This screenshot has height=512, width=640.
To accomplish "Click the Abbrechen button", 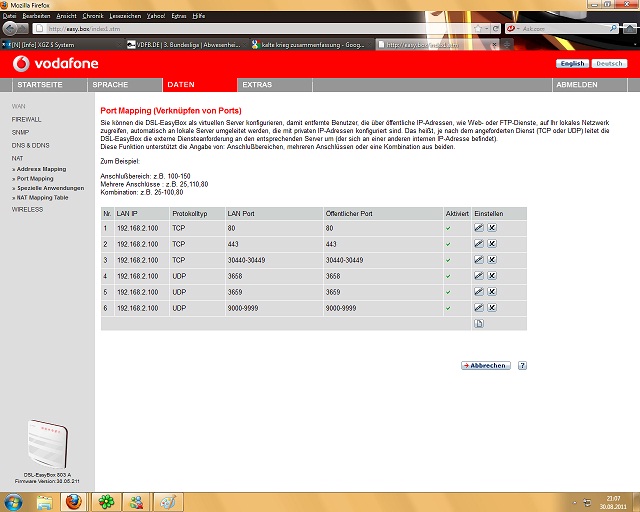I will point(485,366).
